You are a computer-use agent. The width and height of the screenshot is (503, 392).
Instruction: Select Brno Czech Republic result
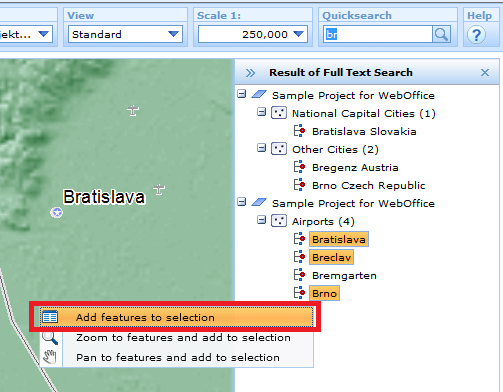pyautogui.click(x=368, y=185)
